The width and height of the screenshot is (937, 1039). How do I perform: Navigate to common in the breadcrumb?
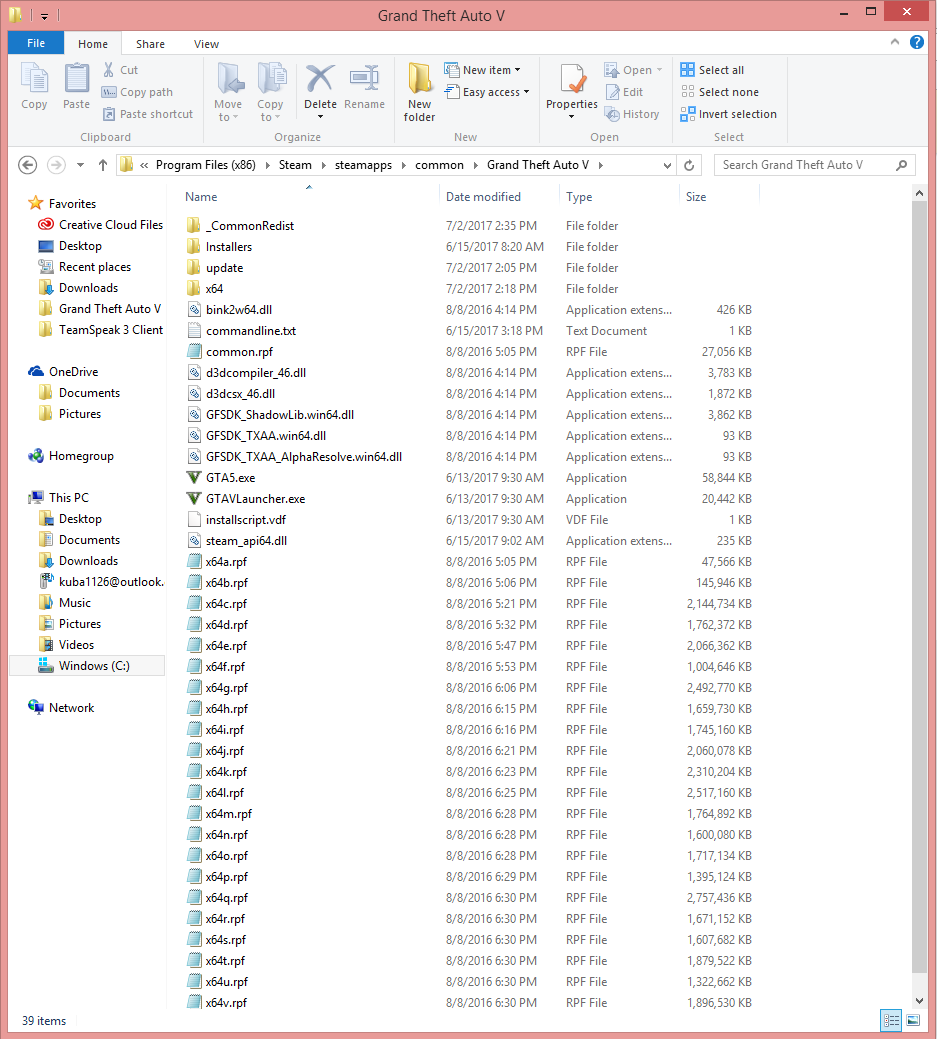[439, 165]
